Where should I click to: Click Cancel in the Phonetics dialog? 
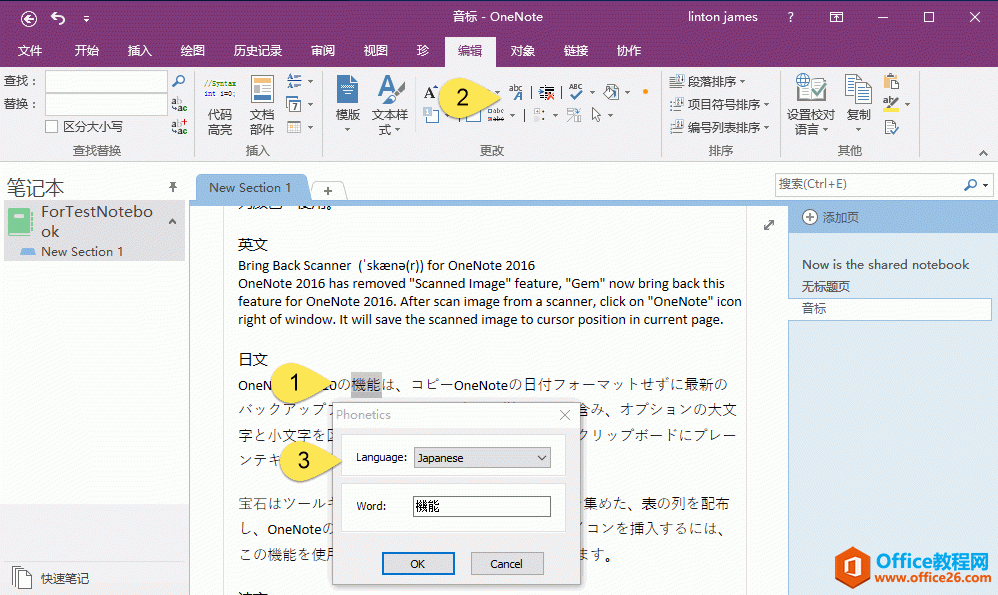tap(507, 564)
